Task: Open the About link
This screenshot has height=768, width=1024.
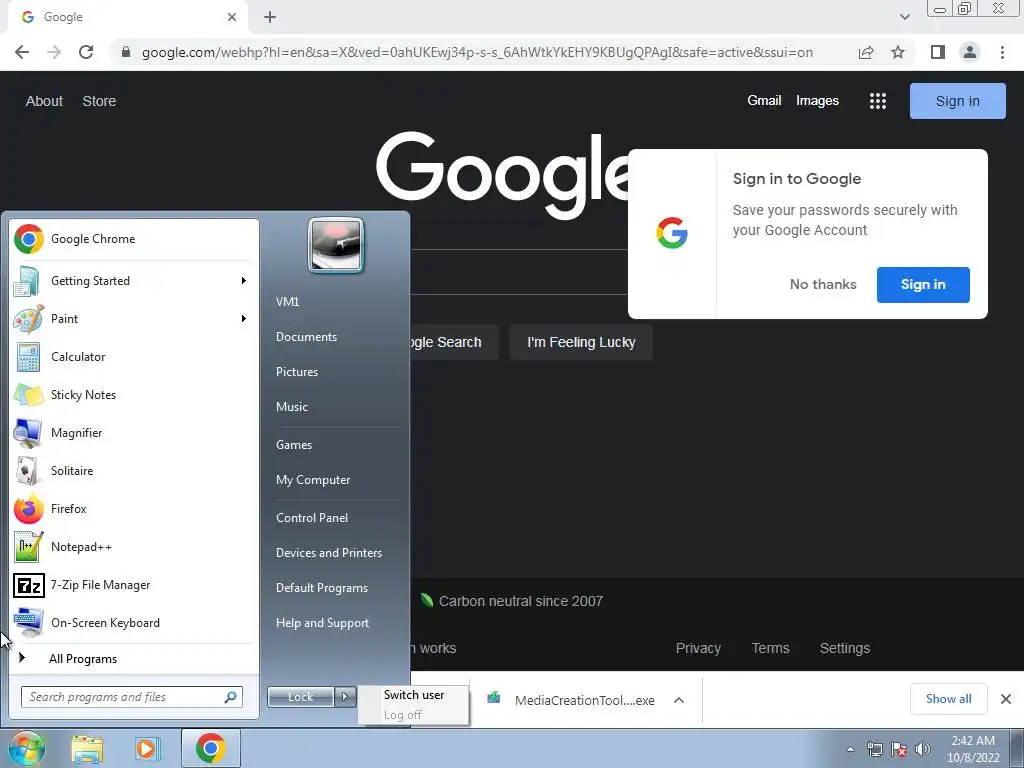Action: point(44,101)
